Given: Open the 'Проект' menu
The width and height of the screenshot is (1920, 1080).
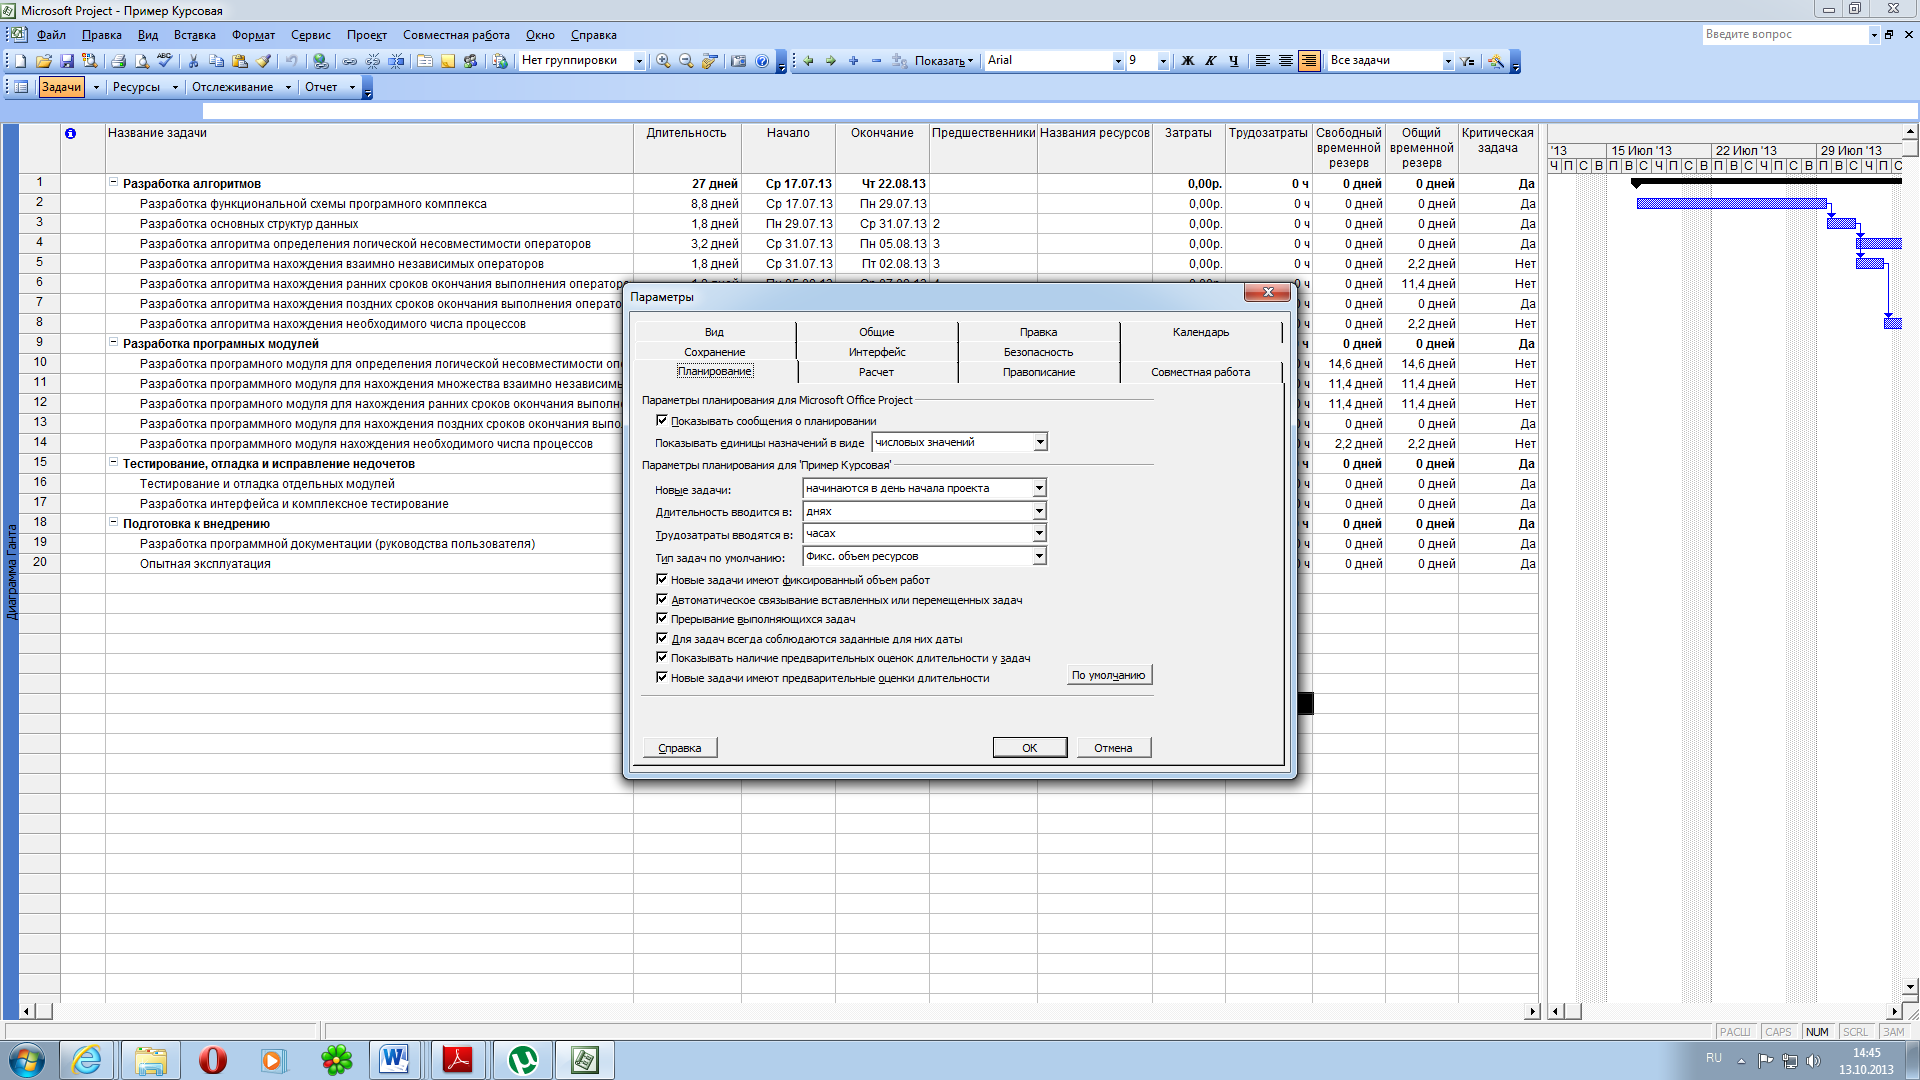Looking at the screenshot, I should [x=366, y=35].
